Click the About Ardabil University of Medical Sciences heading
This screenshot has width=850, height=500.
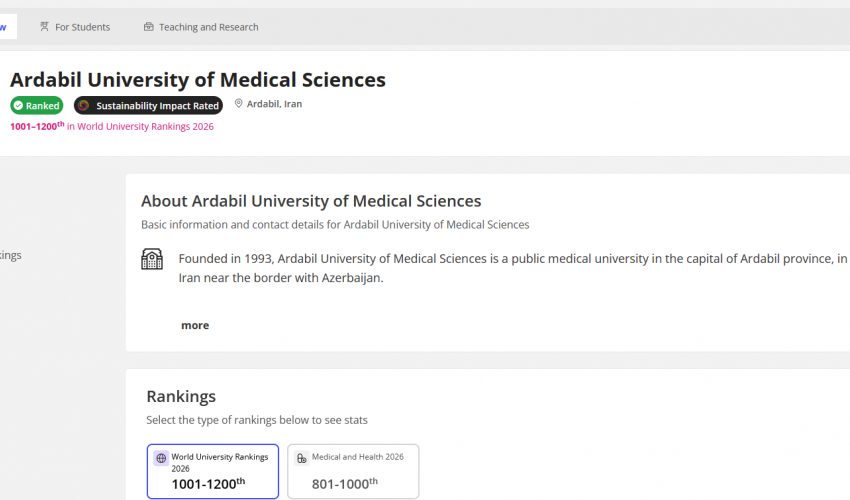pyautogui.click(x=311, y=201)
